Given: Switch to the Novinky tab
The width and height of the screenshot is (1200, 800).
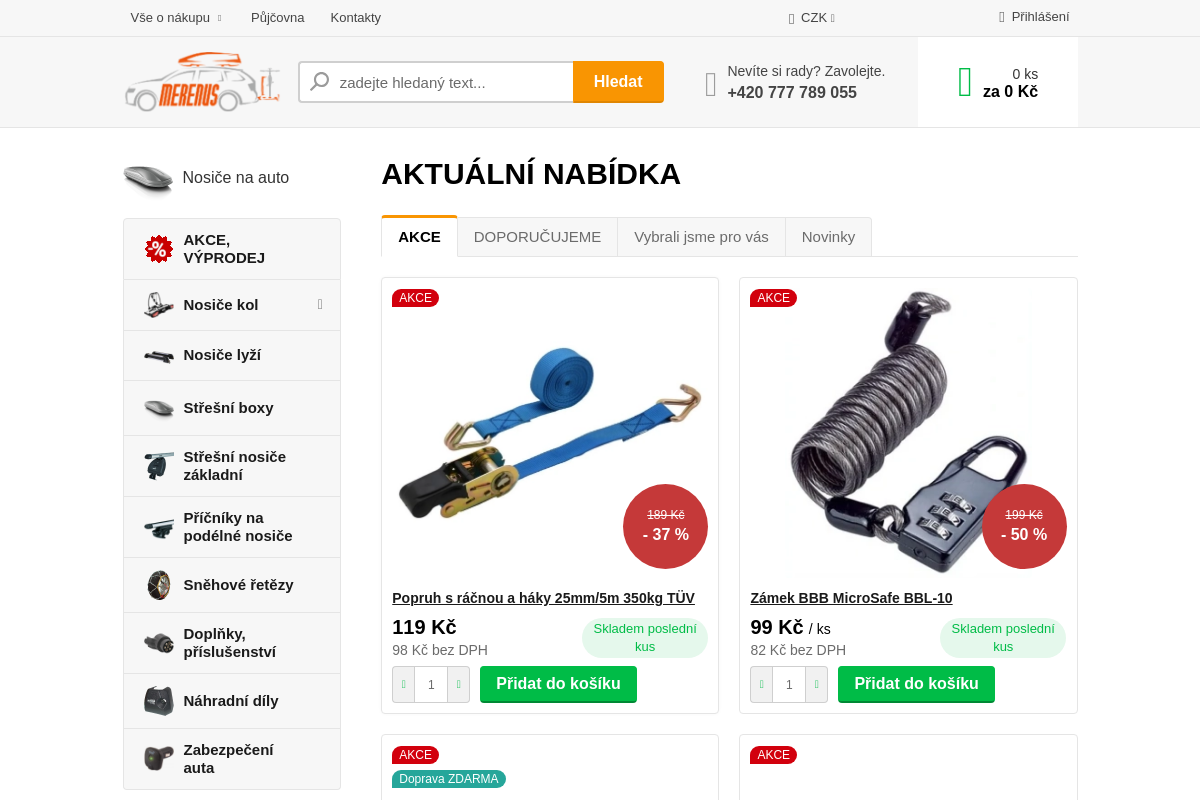Looking at the screenshot, I should pos(828,237).
